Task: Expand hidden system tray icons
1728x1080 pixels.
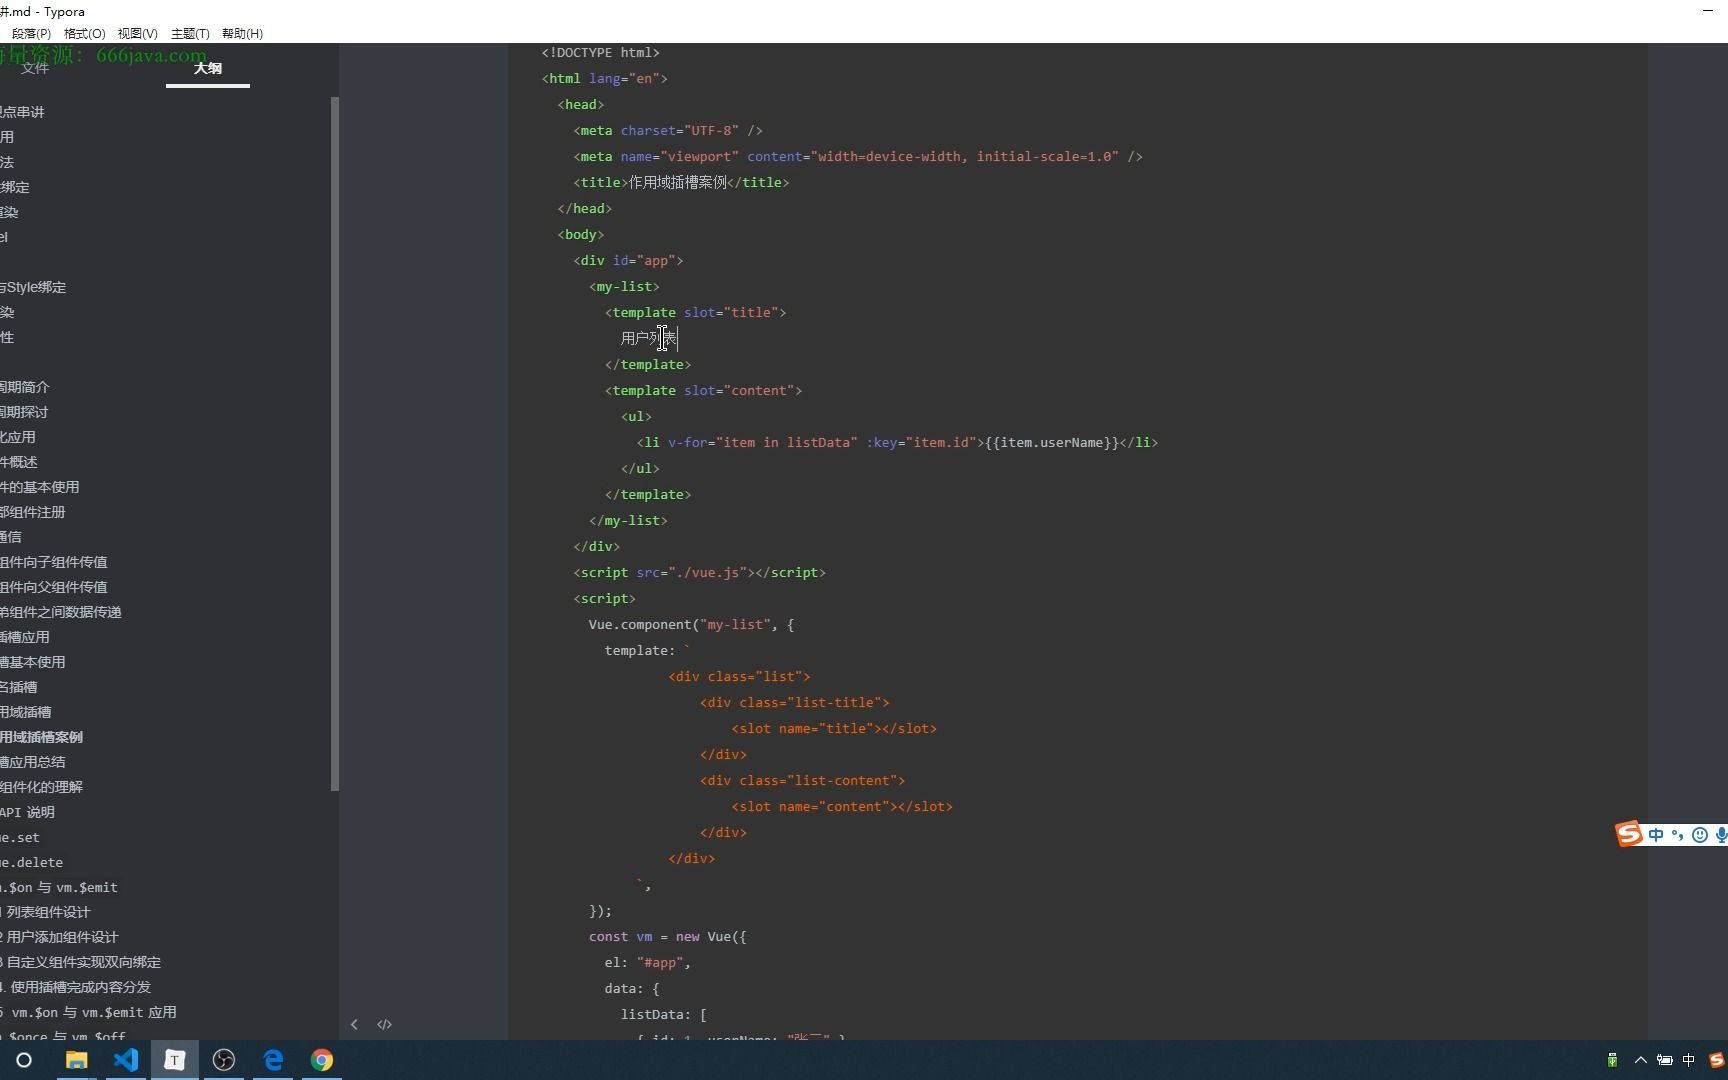Action: click(x=1640, y=1060)
